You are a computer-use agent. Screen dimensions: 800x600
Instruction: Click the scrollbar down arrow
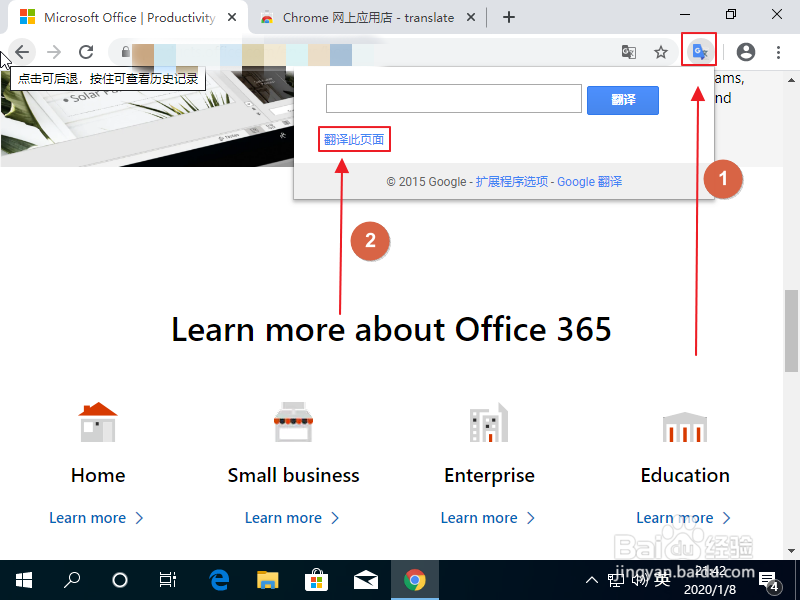click(791, 551)
